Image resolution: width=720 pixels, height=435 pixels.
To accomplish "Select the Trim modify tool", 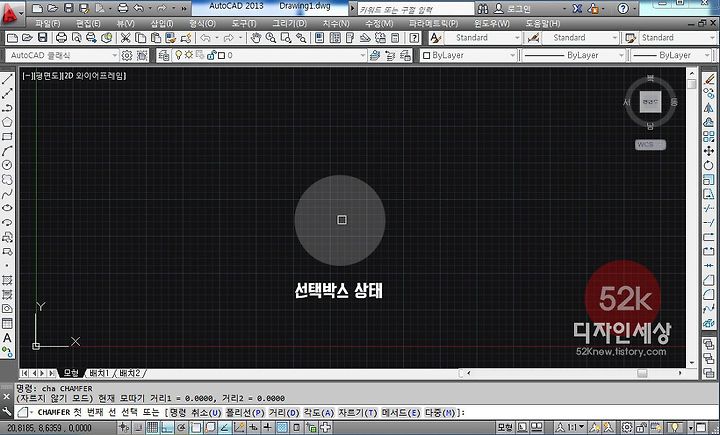I will 709,208.
